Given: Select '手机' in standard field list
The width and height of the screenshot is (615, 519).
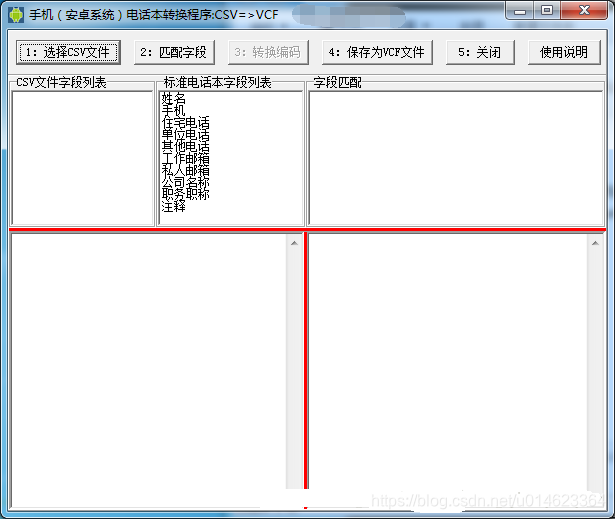Looking at the screenshot, I should pos(173,110).
